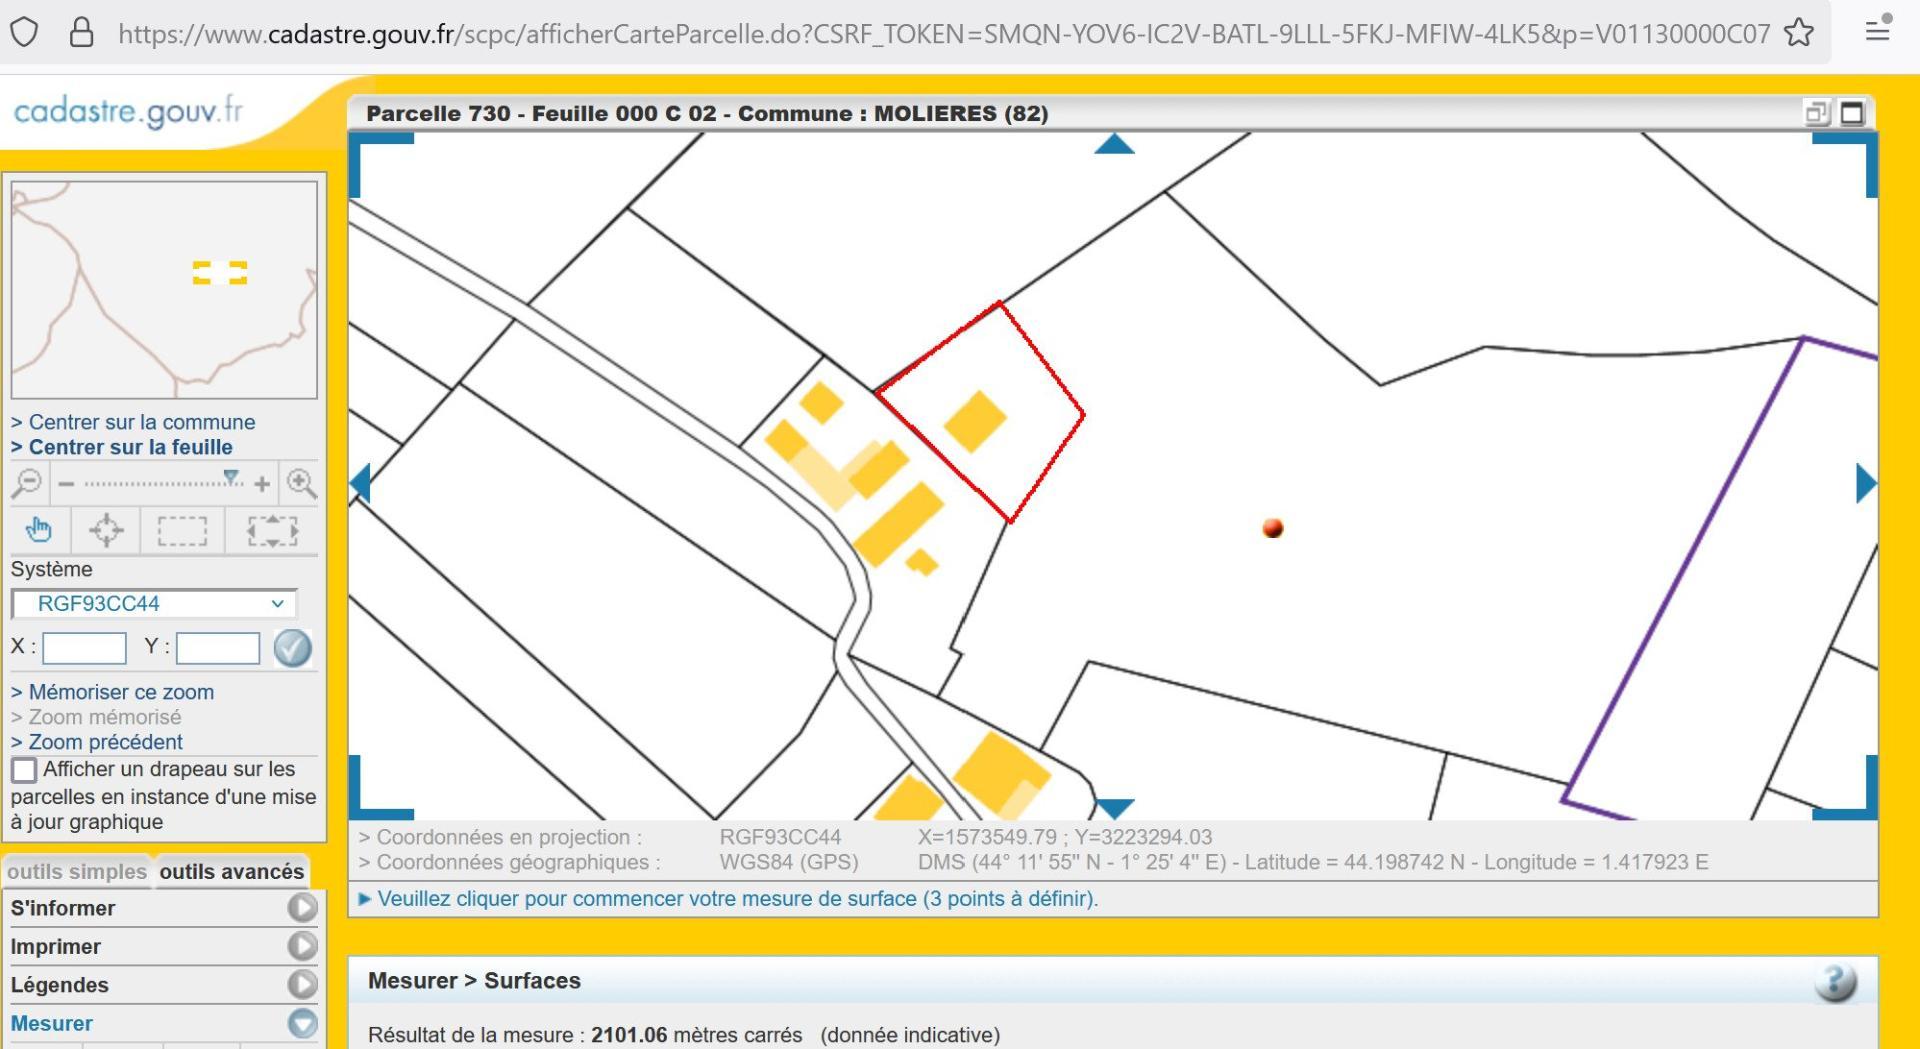Click the fit-to-extent zoom tool

coord(272,530)
